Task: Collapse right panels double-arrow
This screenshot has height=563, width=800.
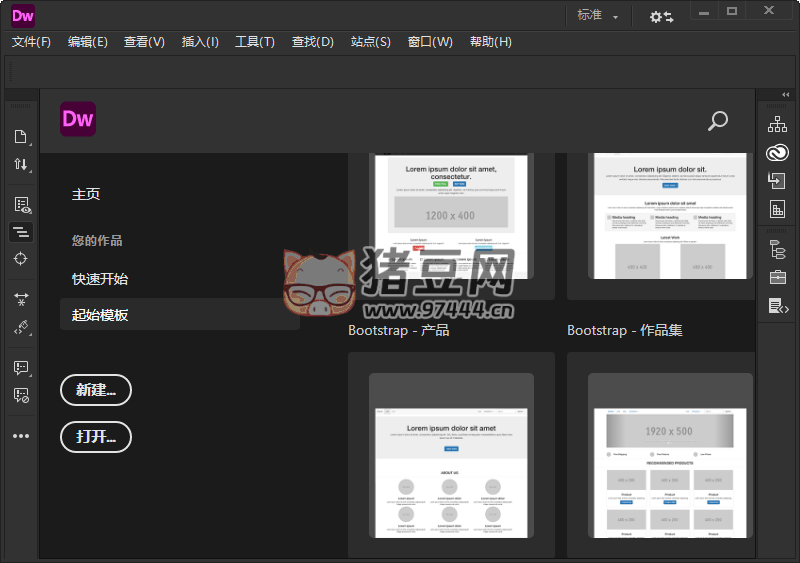Action: click(x=785, y=95)
